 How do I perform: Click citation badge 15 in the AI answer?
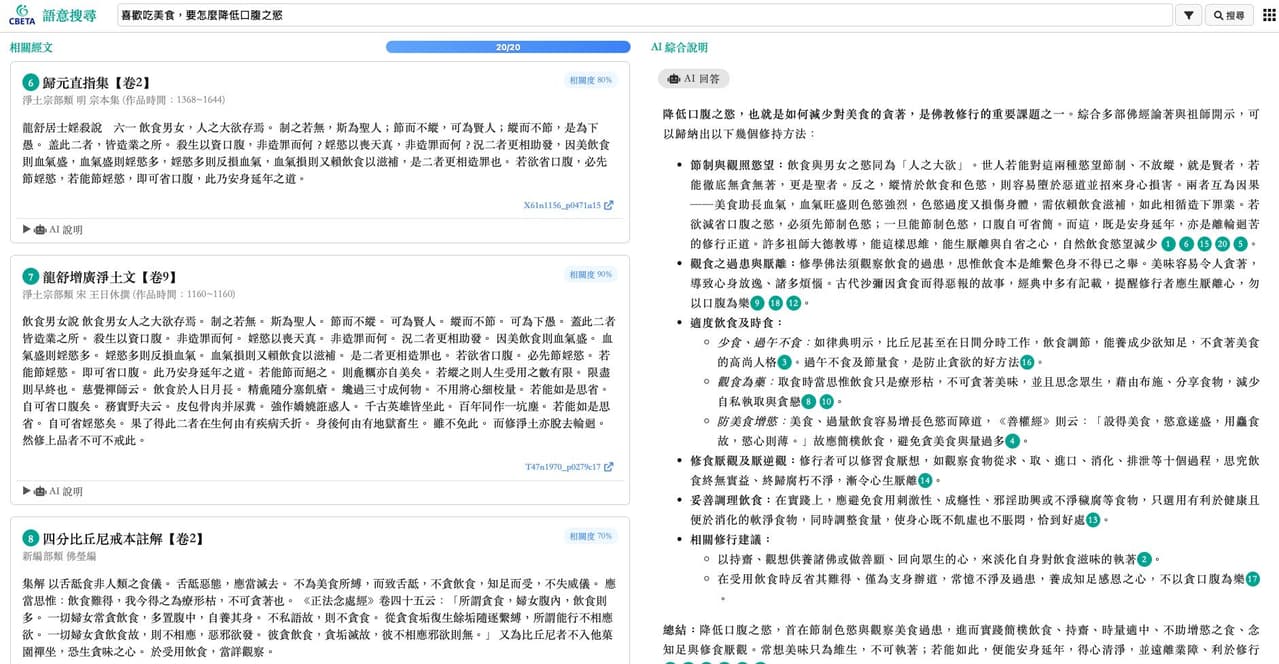1204,243
